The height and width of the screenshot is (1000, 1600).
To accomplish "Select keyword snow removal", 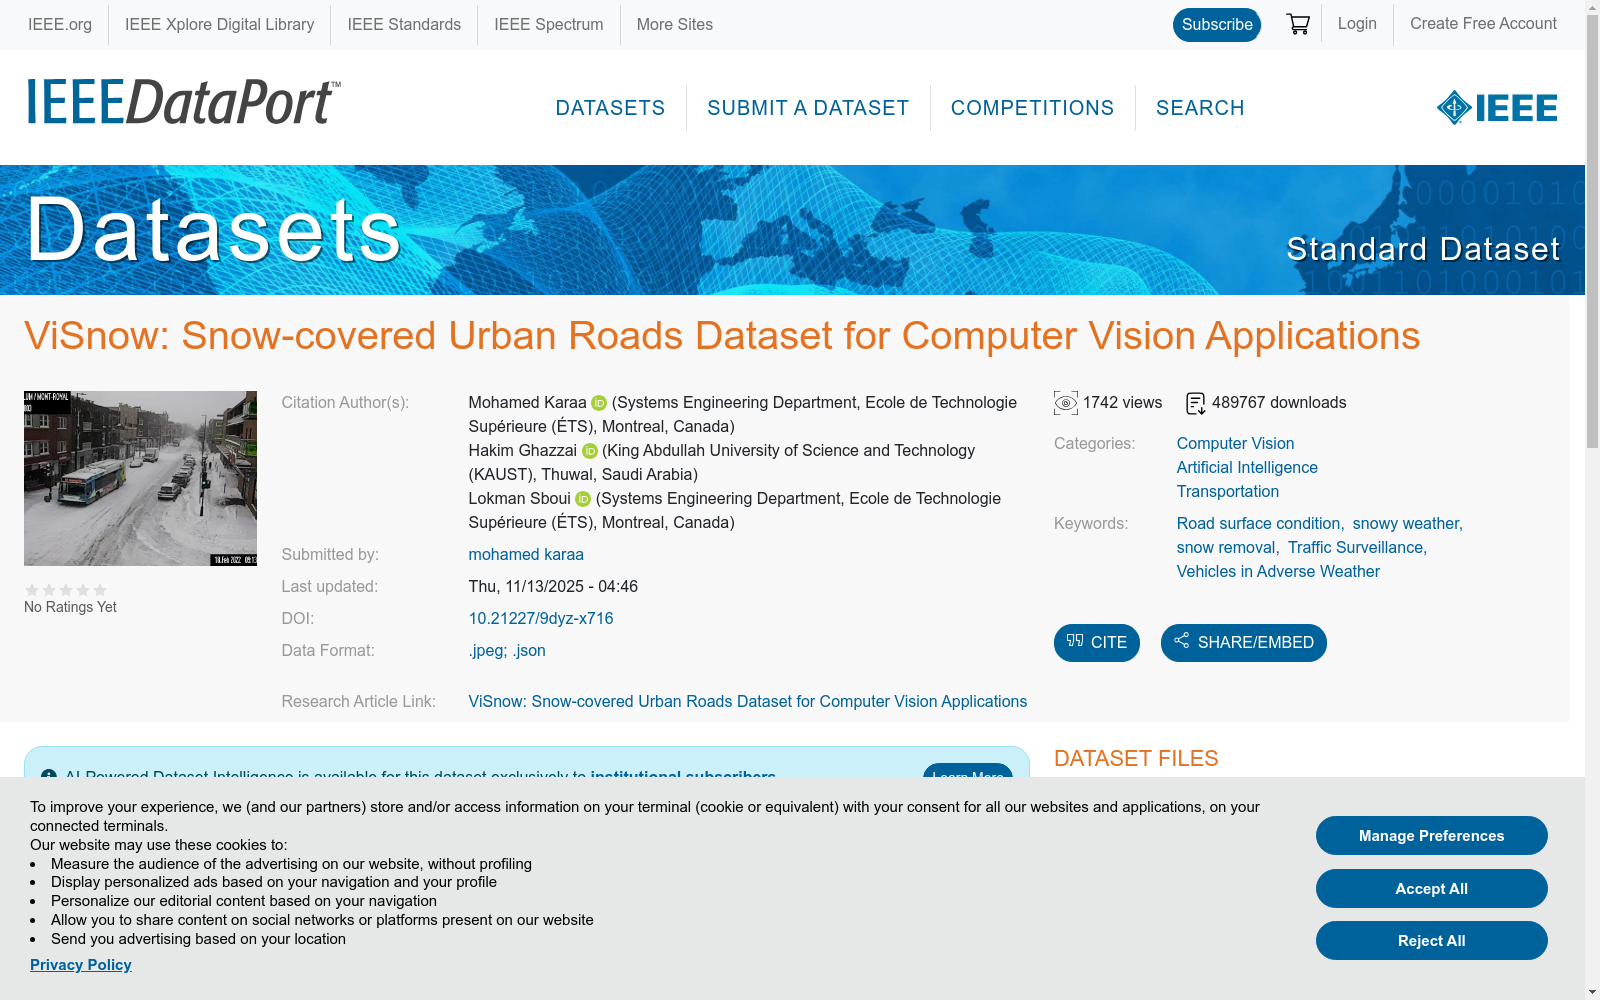I will click(x=1226, y=547).
